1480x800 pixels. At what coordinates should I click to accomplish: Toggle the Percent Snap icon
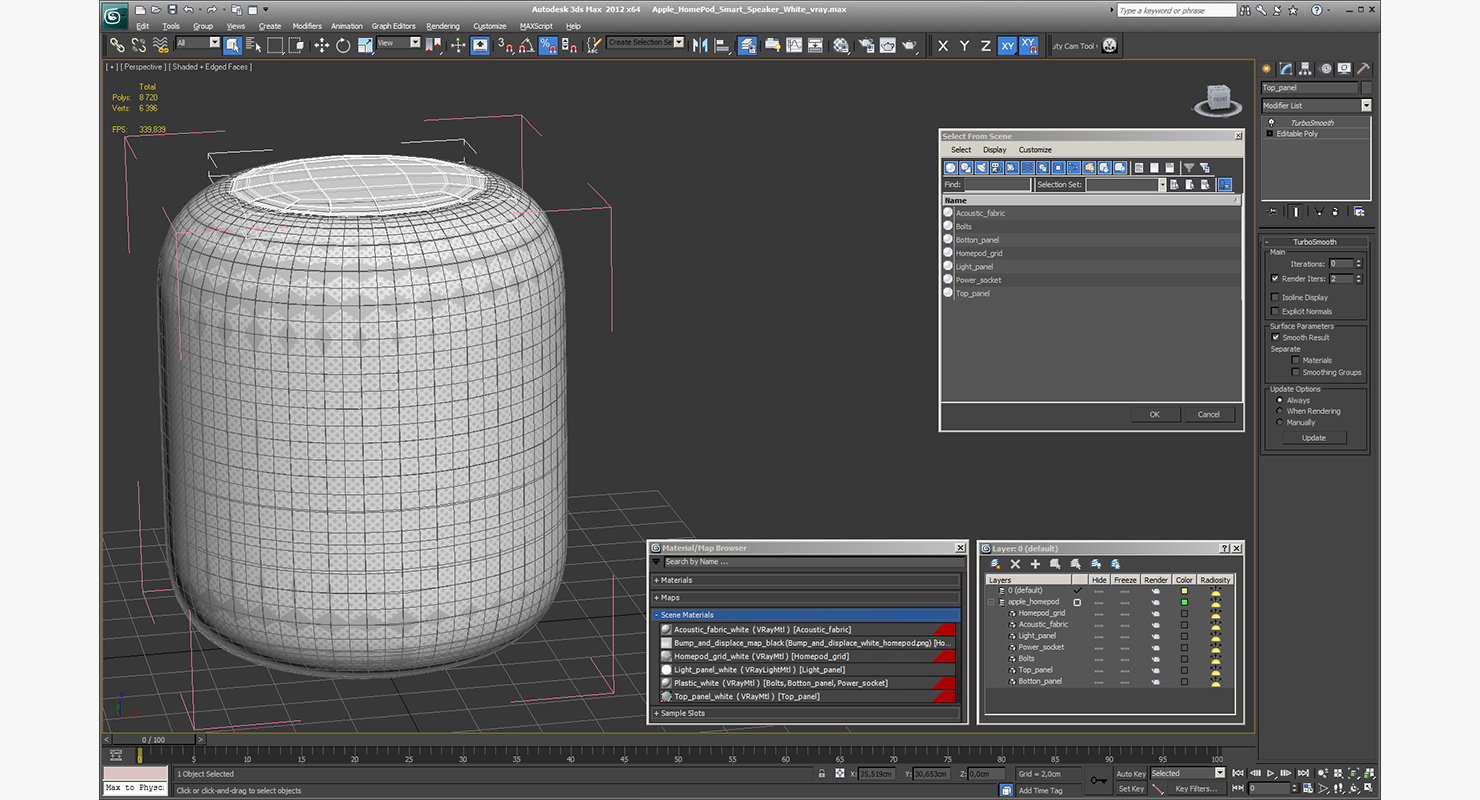pos(548,45)
